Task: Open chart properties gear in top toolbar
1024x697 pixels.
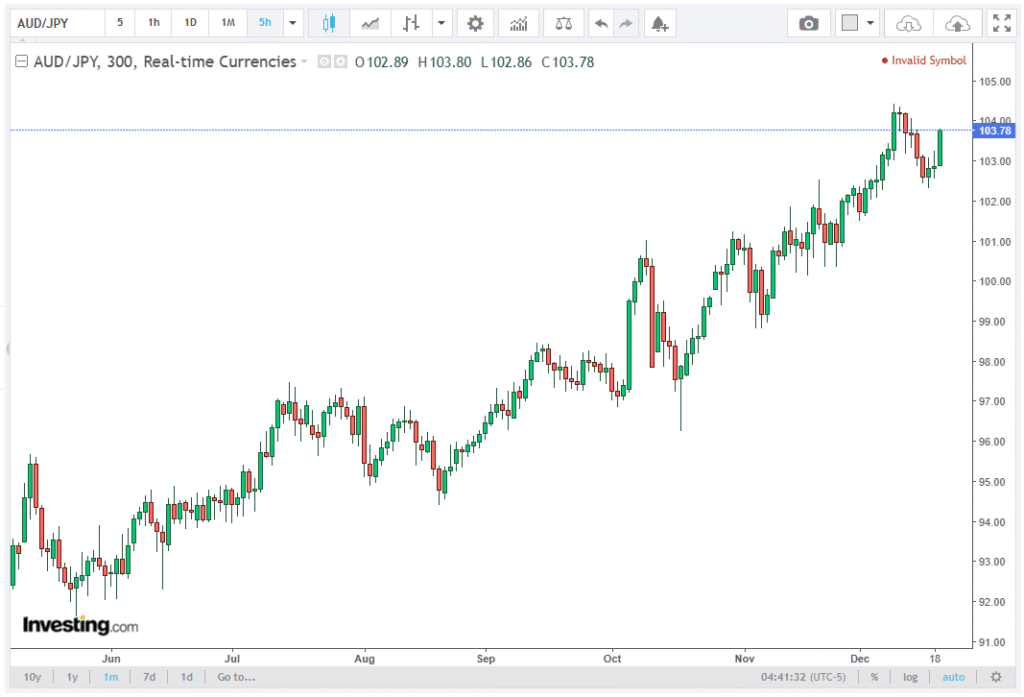Action: pyautogui.click(x=475, y=23)
